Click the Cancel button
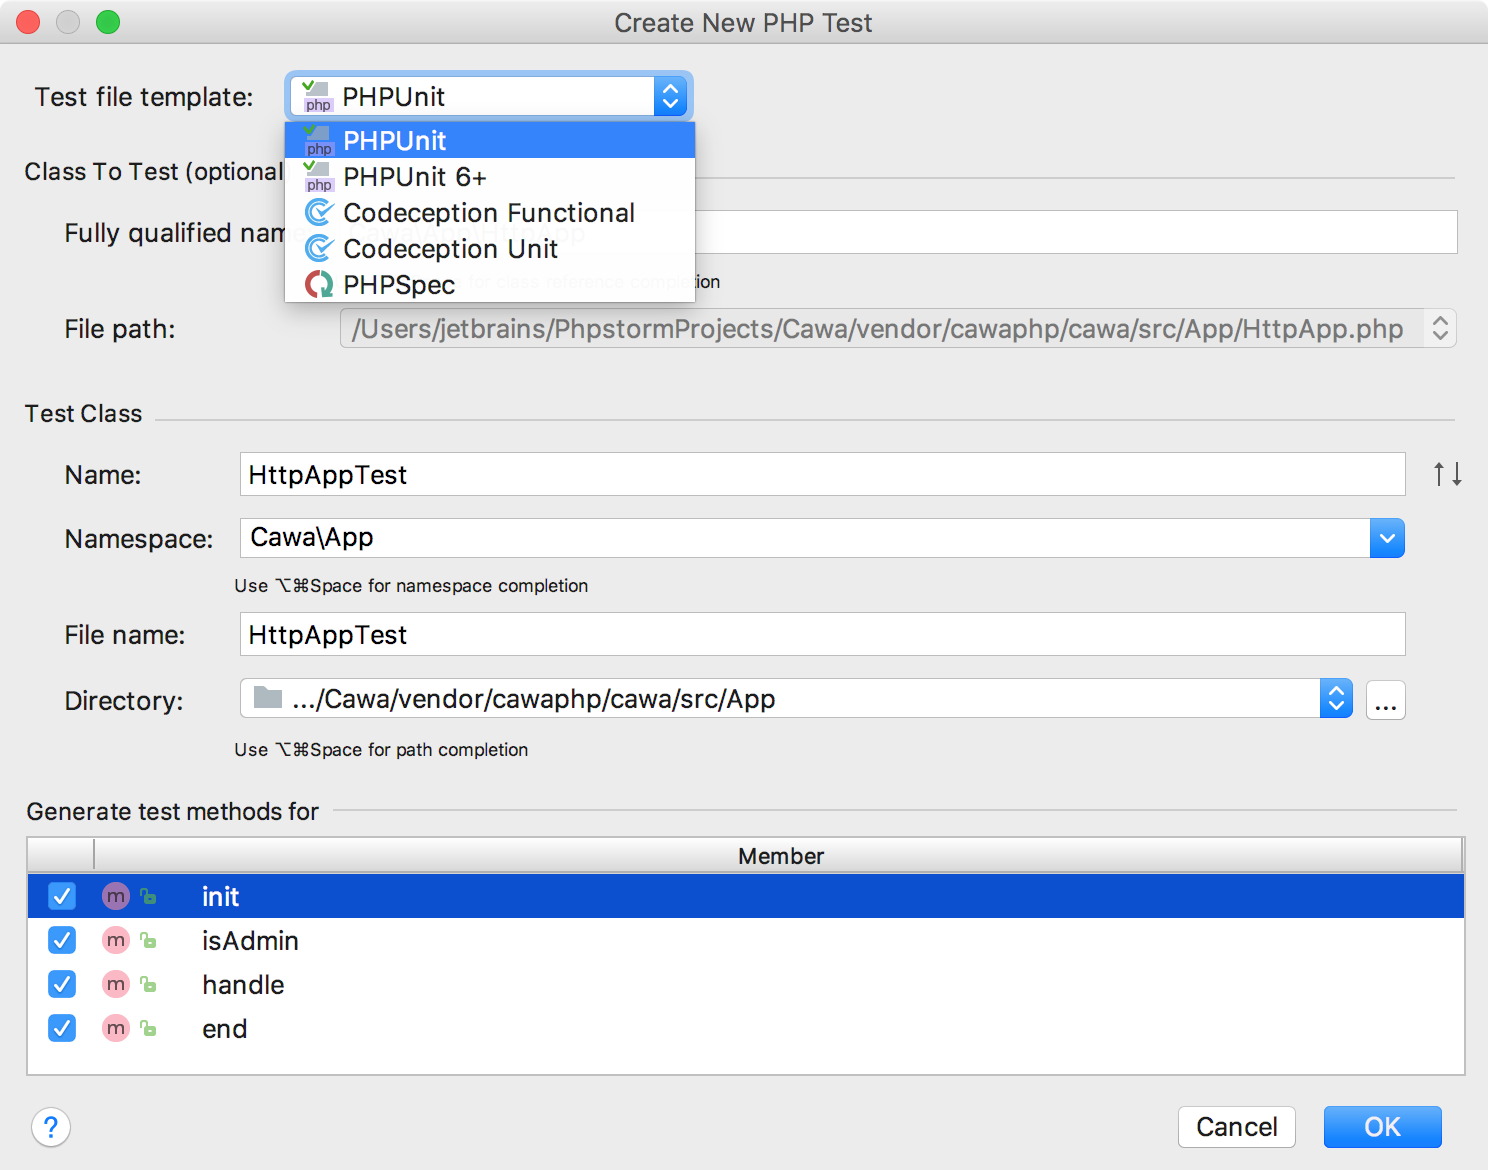The image size is (1488, 1170). click(1237, 1127)
